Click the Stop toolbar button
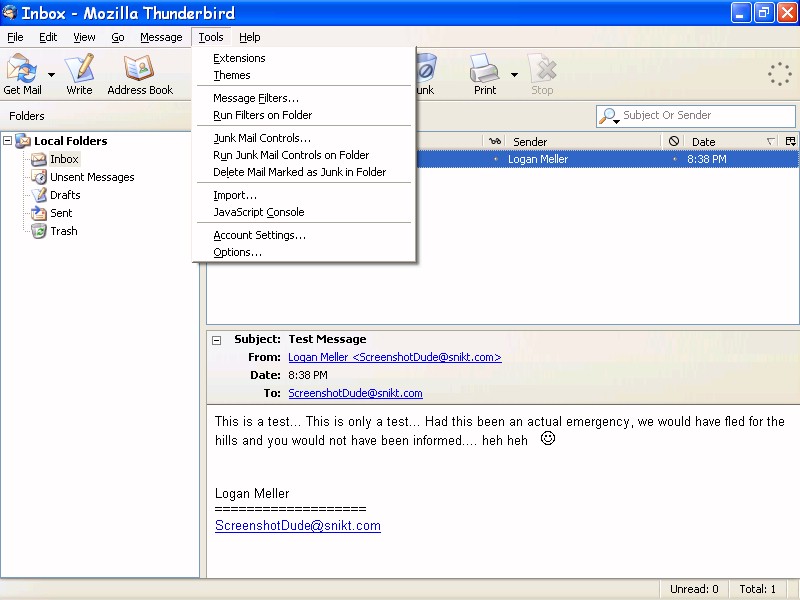Image resolution: width=800 pixels, height=600 pixels. point(542,74)
